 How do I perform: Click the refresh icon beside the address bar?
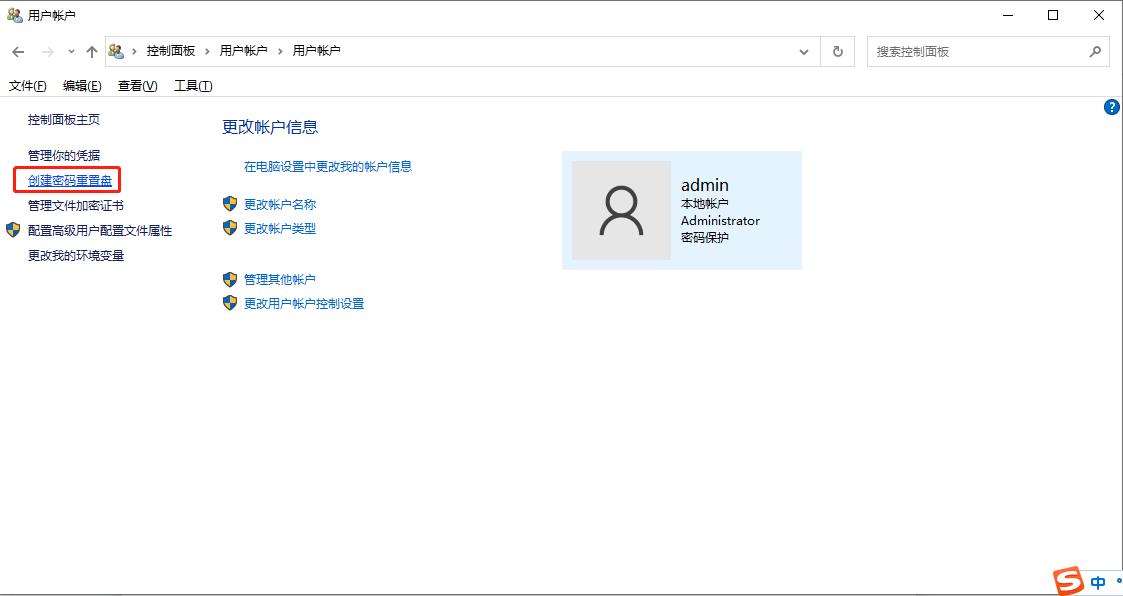pos(837,51)
